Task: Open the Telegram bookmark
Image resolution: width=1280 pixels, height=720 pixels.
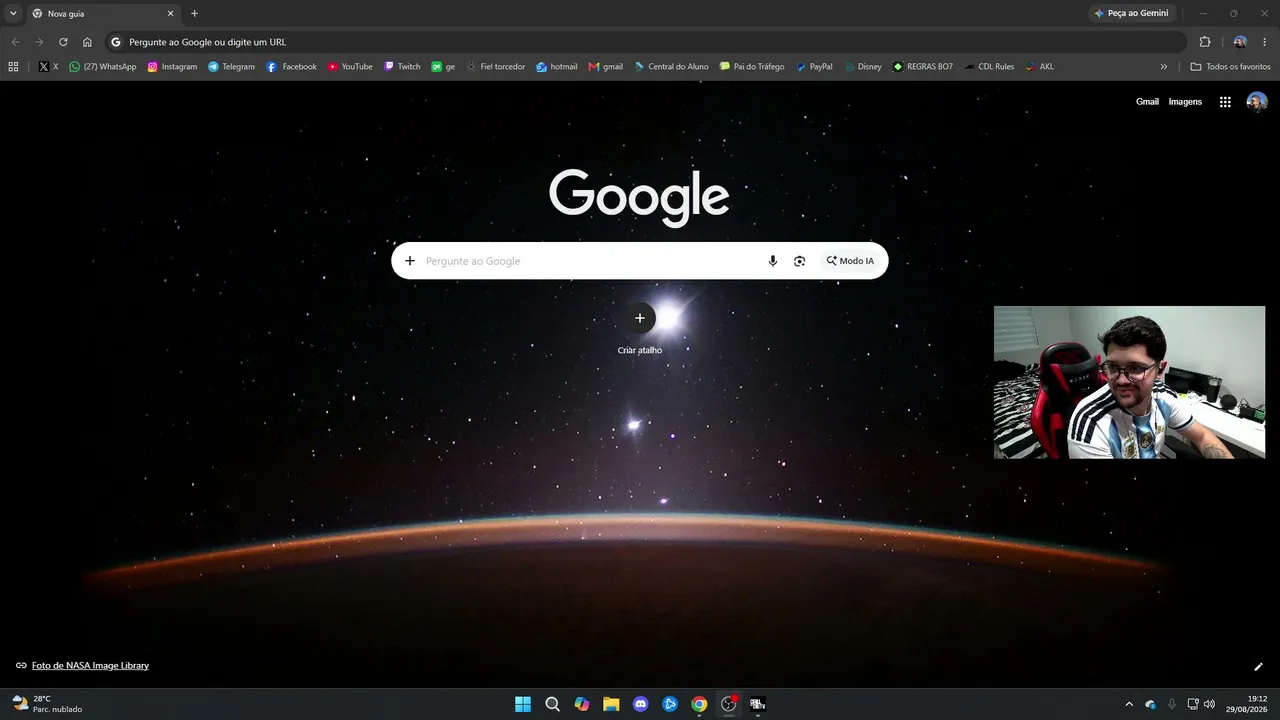Action: (231, 67)
